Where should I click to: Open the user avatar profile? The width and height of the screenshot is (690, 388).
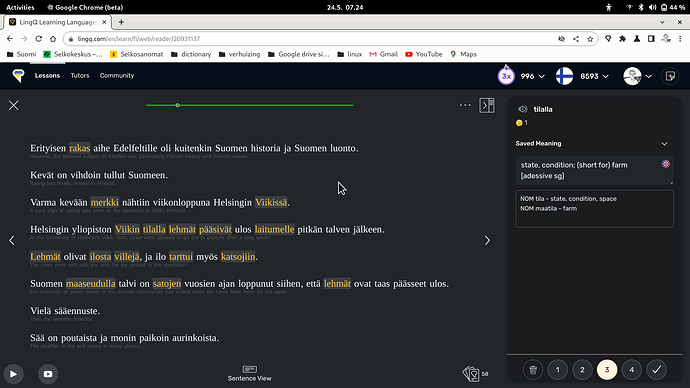tap(632, 76)
